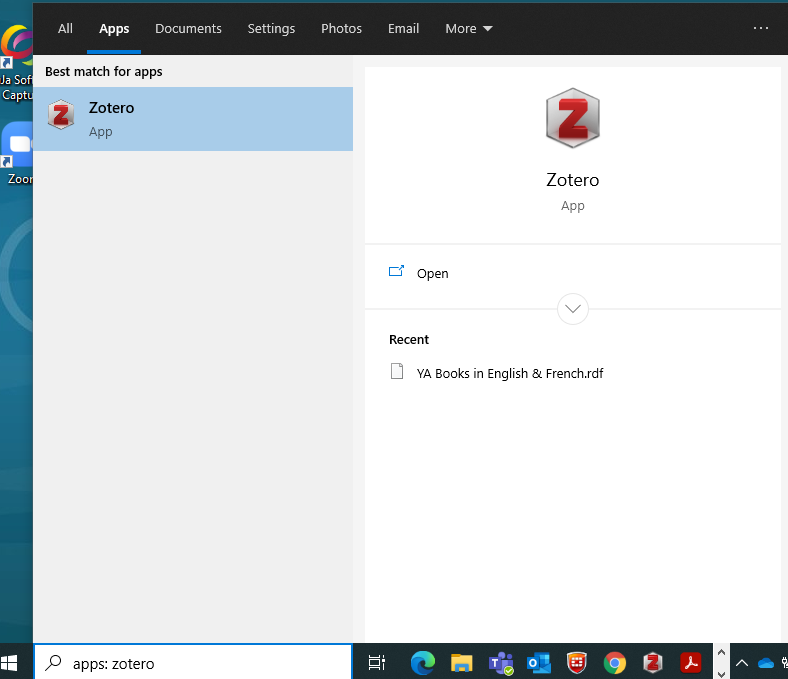This screenshot has height=679, width=788.
Task: Show hidden system tray icons
Action: click(x=742, y=663)
